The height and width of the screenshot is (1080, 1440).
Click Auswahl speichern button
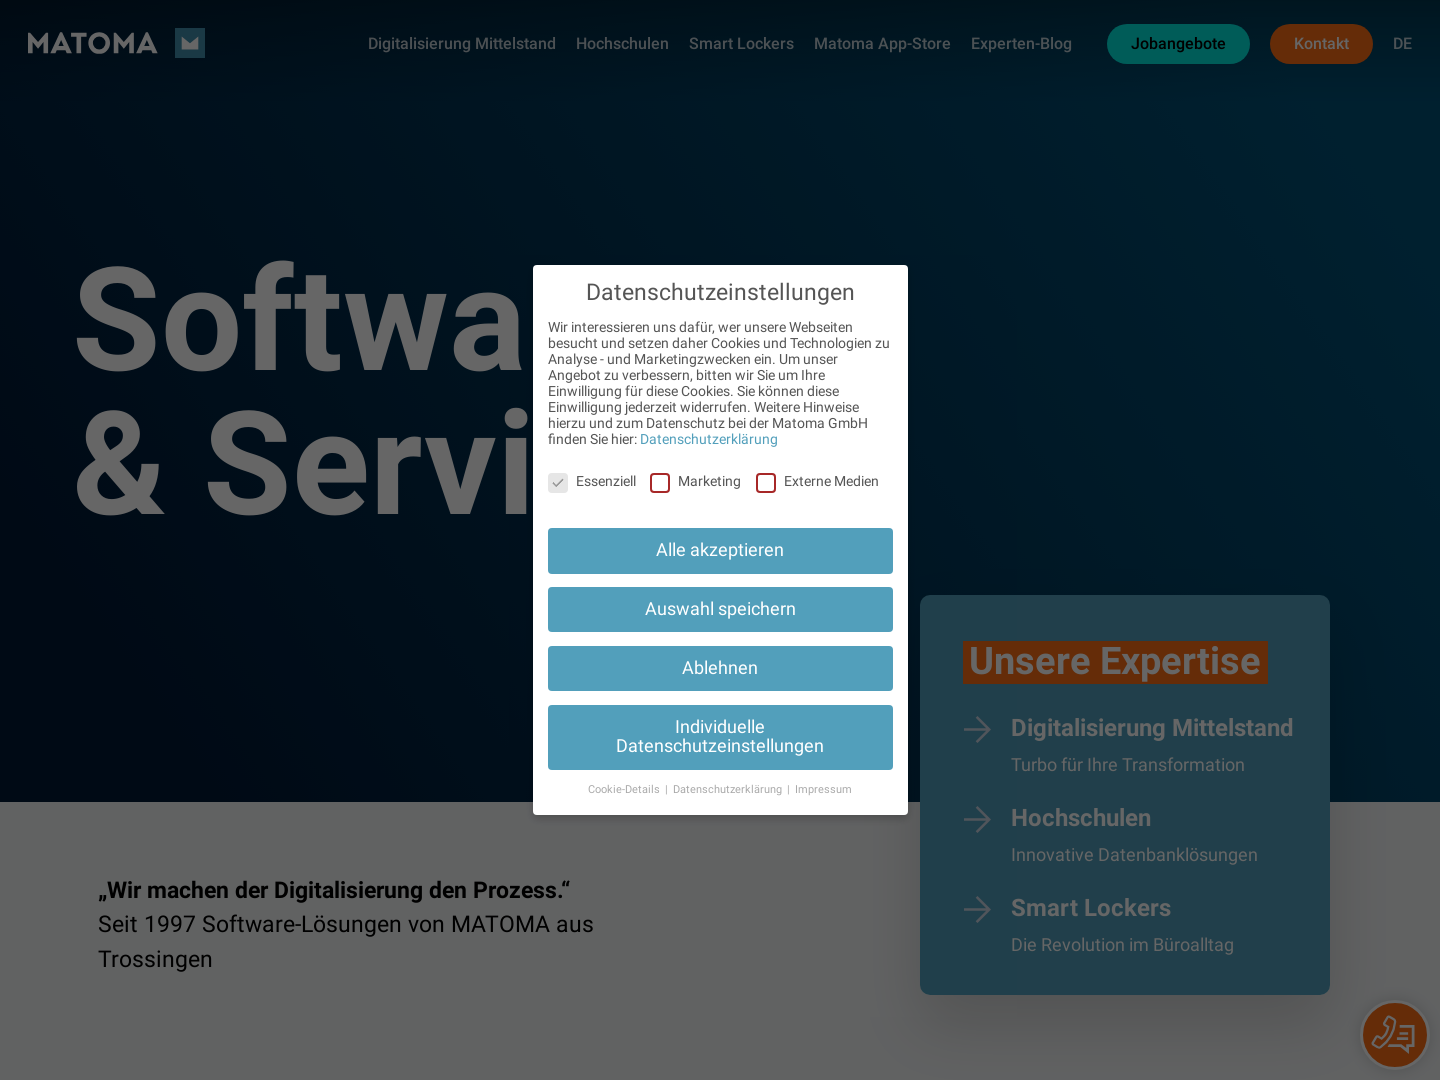720,610
